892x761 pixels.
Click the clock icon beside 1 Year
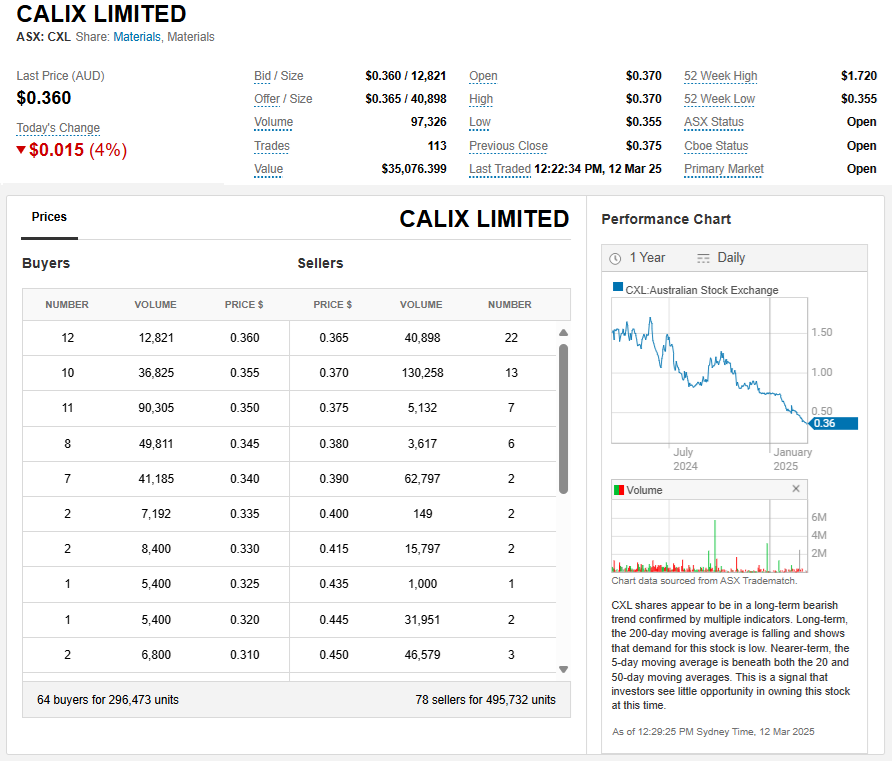[615, 258]
